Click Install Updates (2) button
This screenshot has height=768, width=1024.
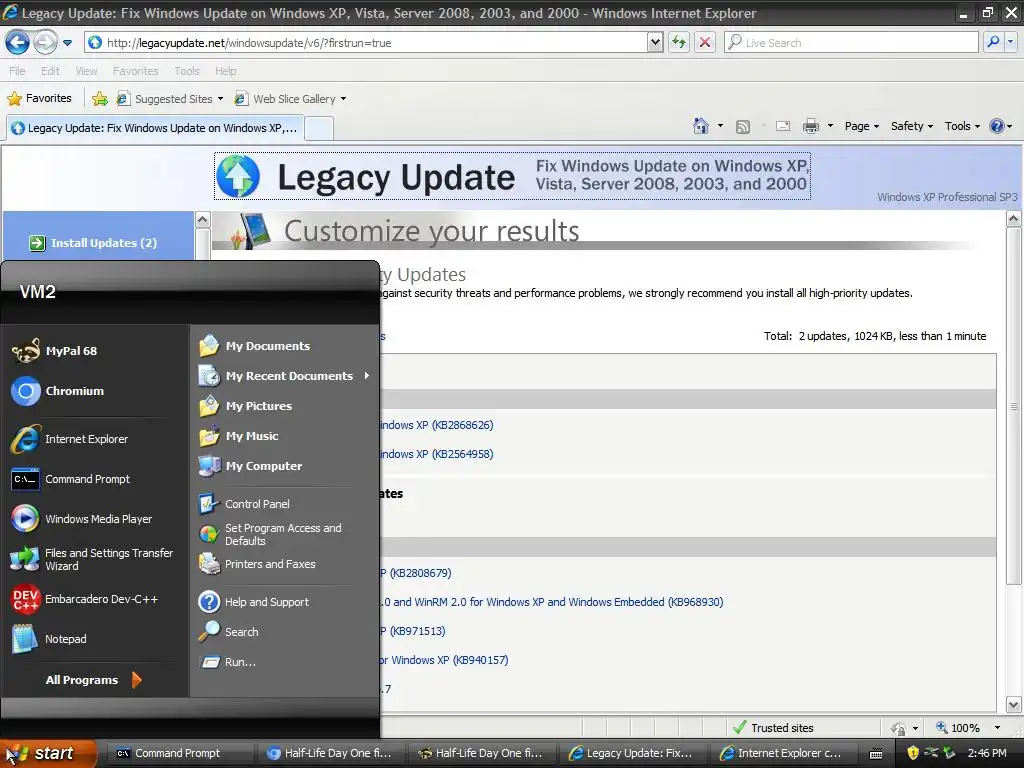tap(93, 243)
